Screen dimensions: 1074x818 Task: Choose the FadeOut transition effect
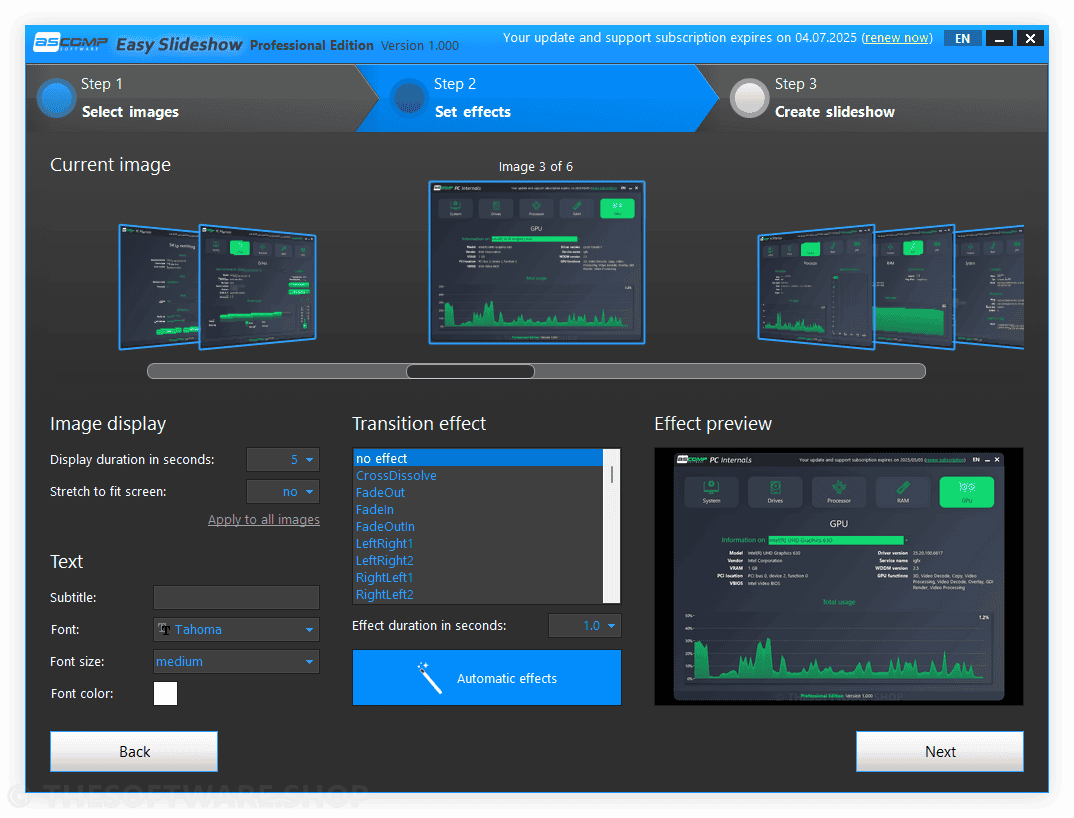pyautogui.click(x=478, y=493)
